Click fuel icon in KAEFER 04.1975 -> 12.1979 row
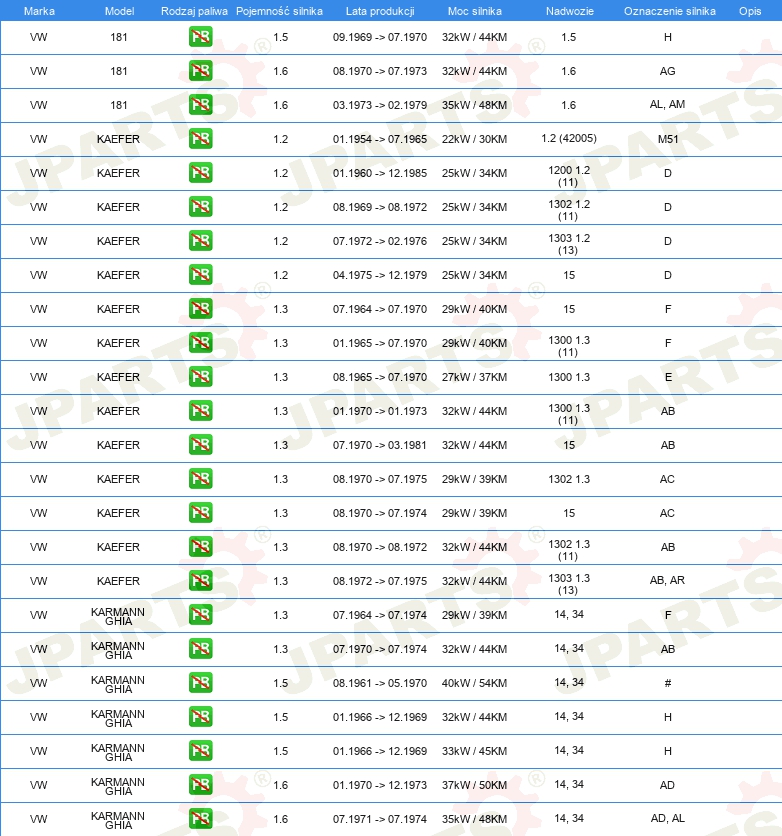 200,275
